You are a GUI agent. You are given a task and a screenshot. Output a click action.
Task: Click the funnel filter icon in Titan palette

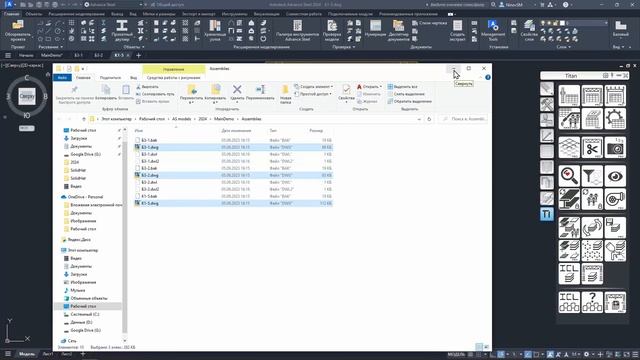point(592,176)
